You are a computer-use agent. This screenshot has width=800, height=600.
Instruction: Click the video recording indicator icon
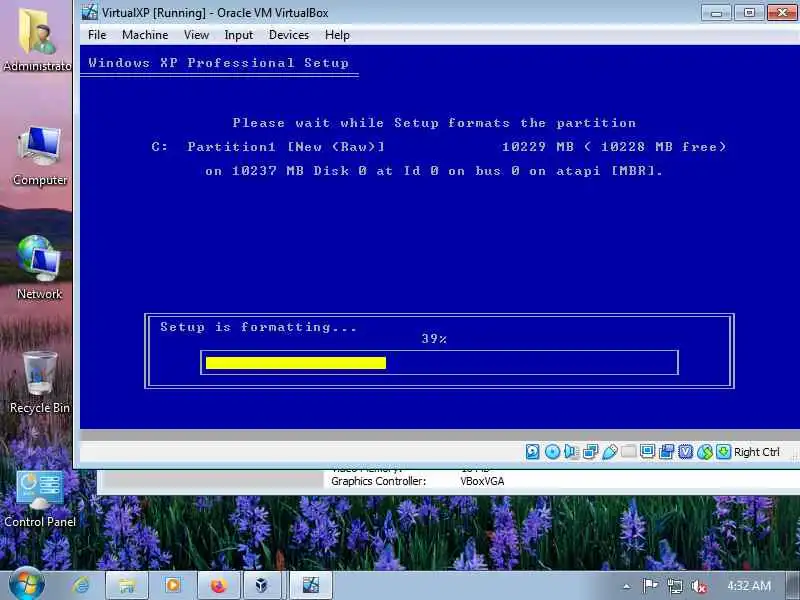666,452
